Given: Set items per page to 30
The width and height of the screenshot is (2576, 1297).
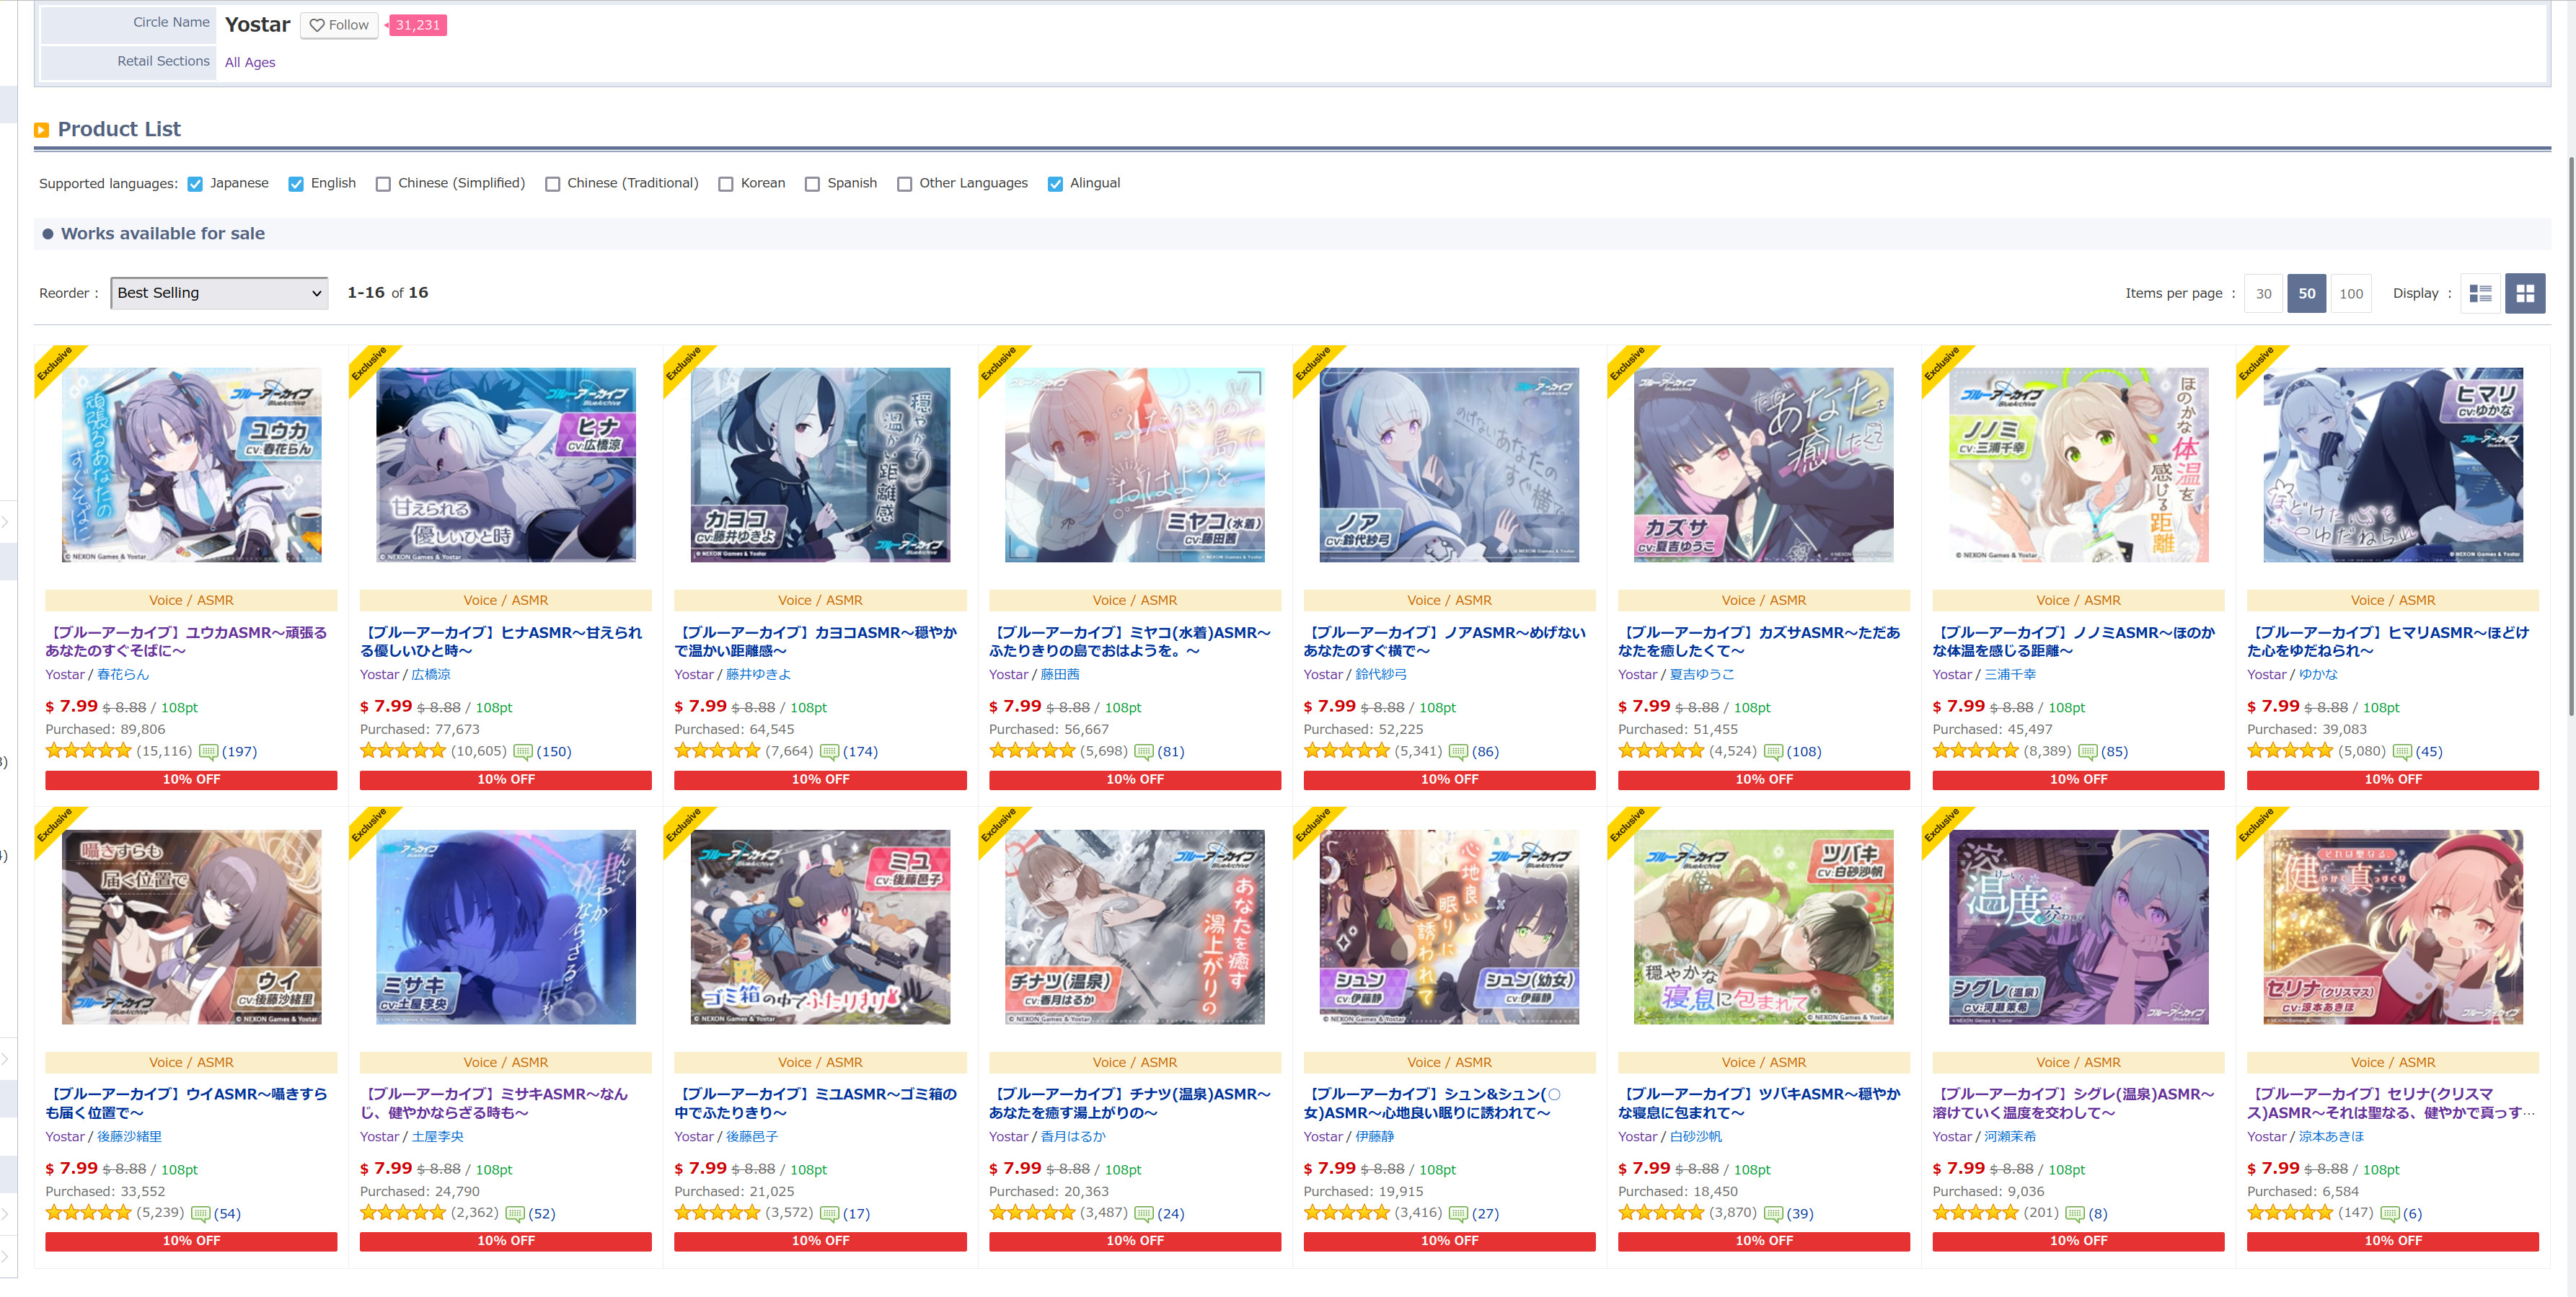Looking at the screenshot, I should [2263, 293].
